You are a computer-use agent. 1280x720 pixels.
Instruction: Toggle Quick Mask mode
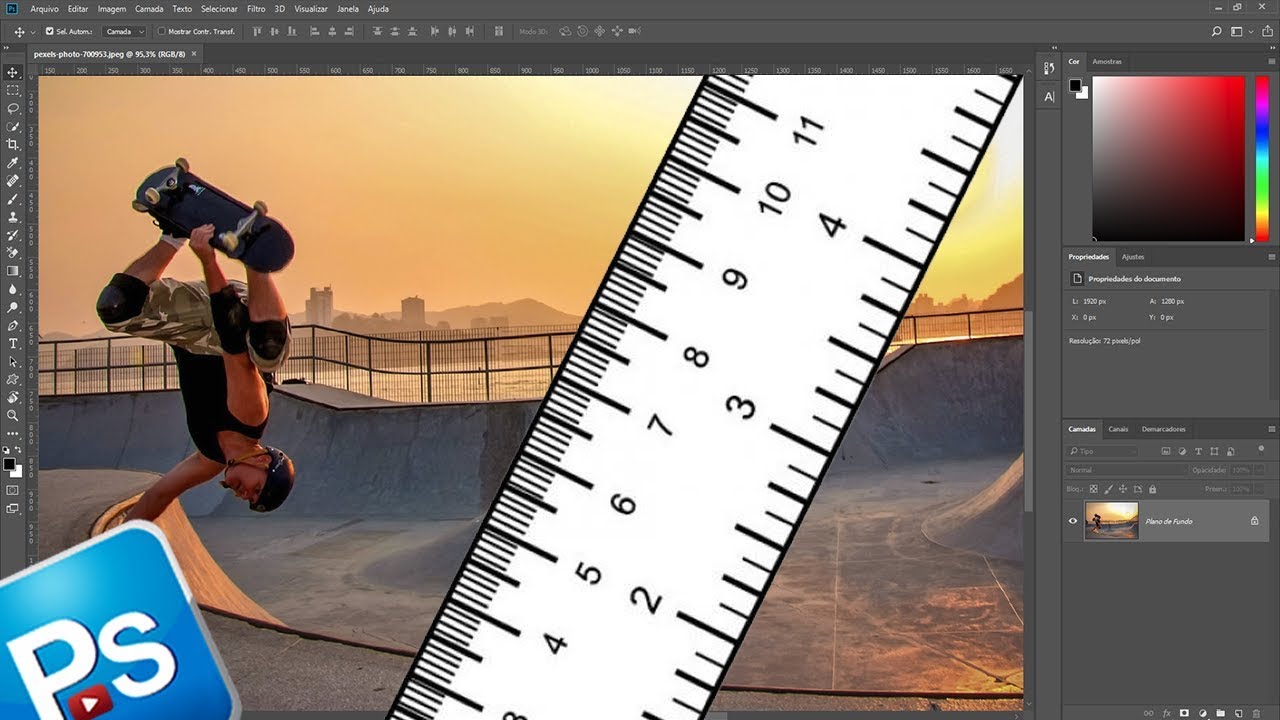pos(13,490)
